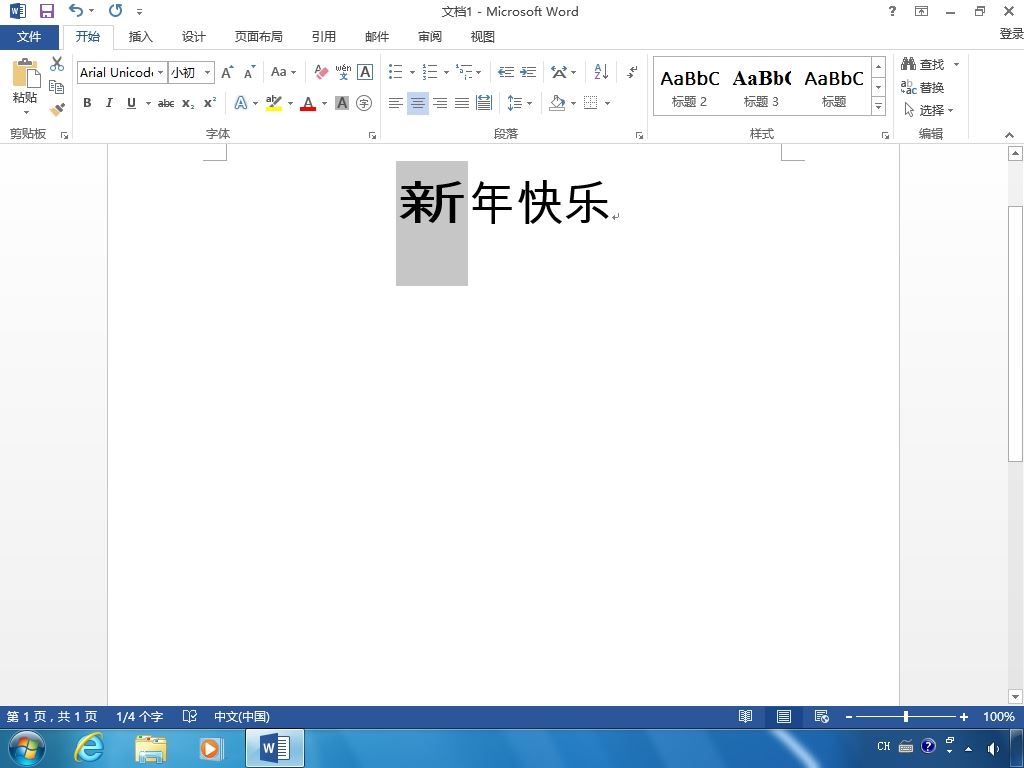Increase the paragraph indent
Screen dimensions: 1024x768
tap(528, 72)
